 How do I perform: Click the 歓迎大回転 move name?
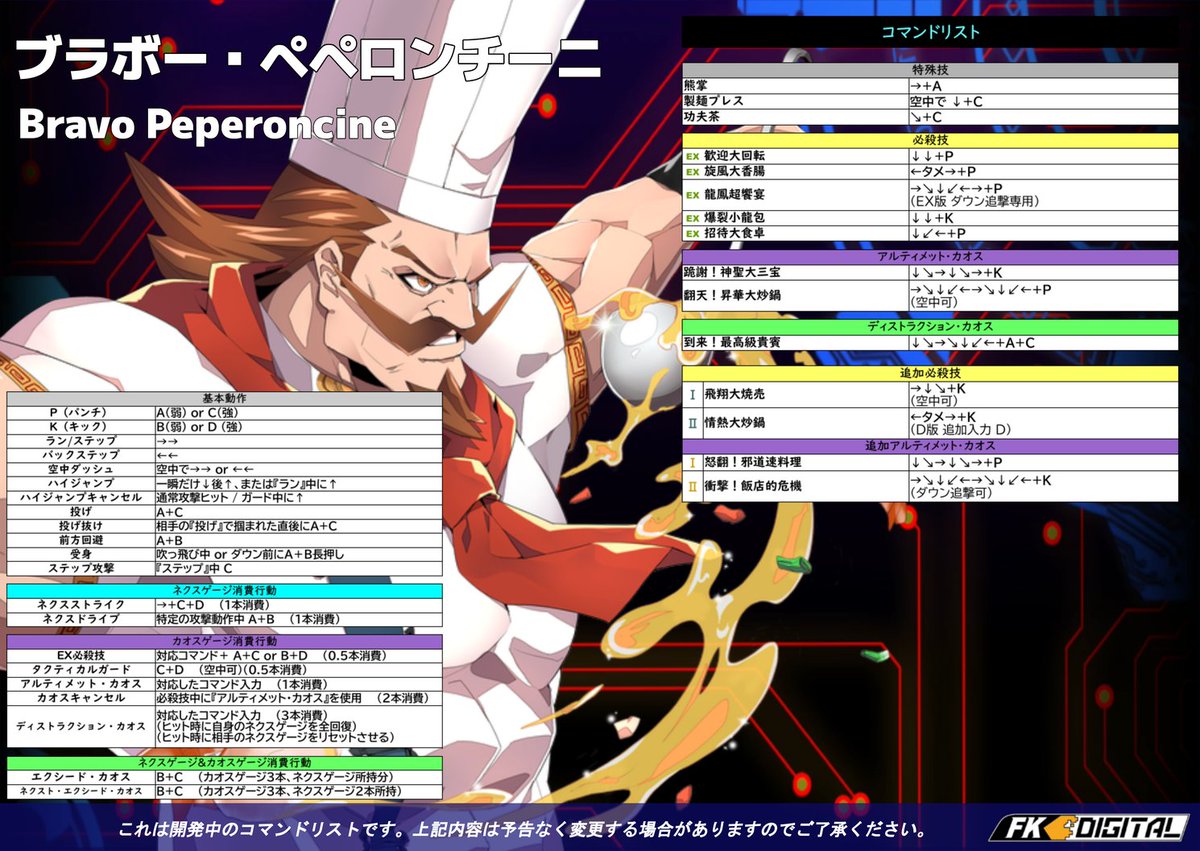(x=735, y=157)
